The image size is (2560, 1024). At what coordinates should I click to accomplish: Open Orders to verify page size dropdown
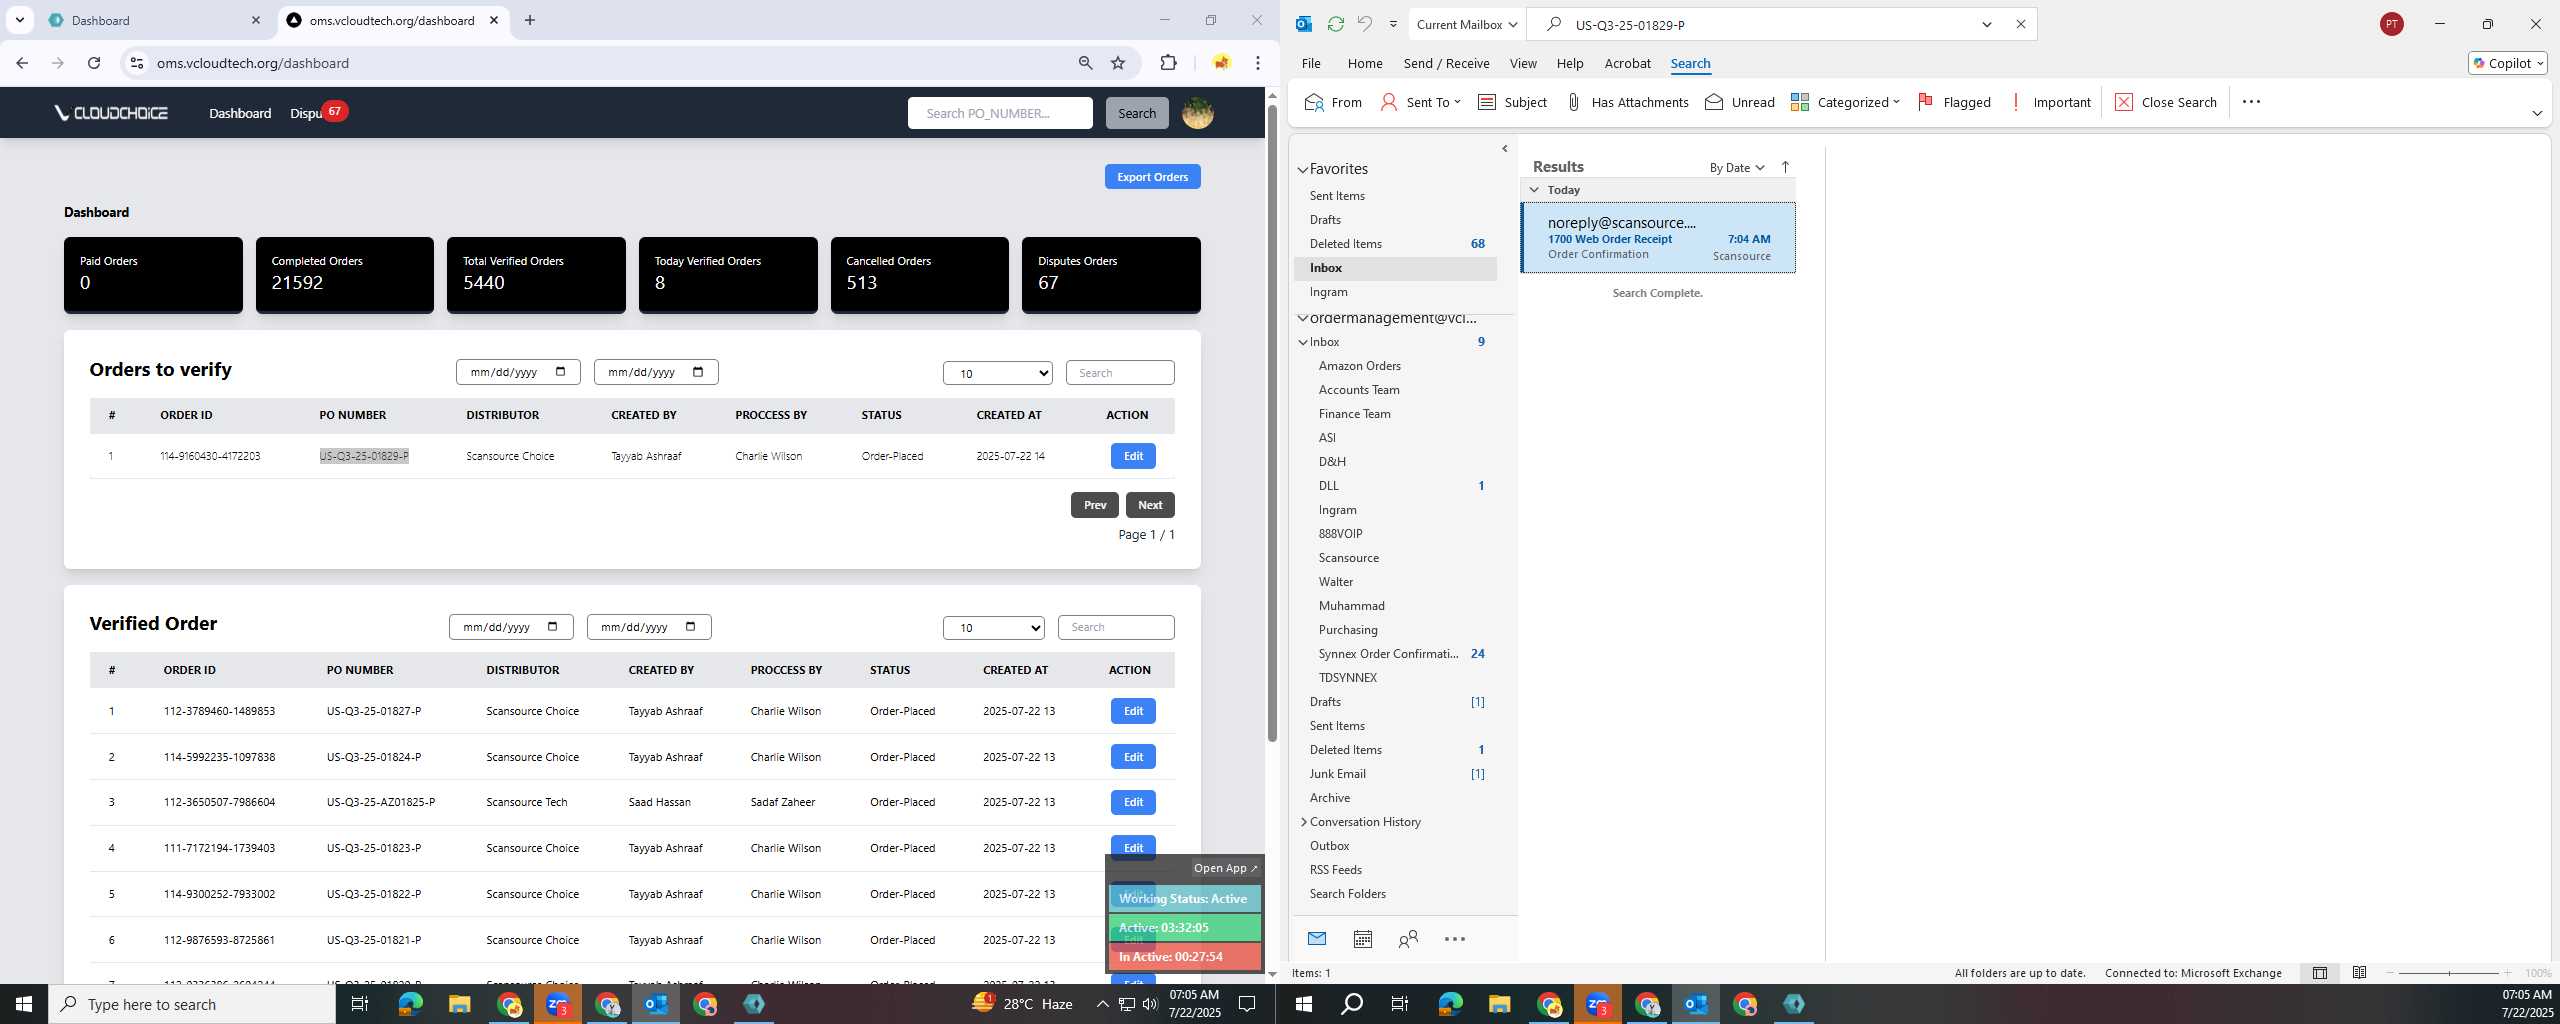(998, 373)
